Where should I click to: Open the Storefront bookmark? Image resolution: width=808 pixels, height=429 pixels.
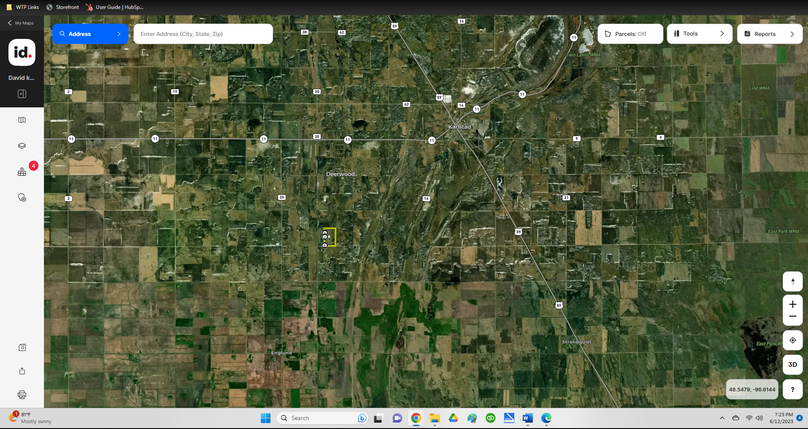pos(62,7)
